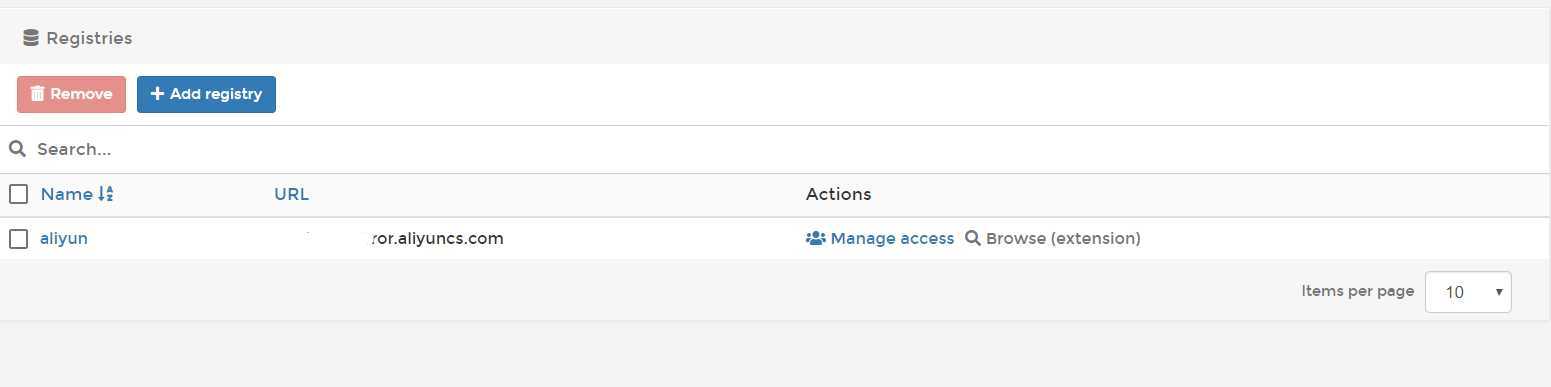Click the Manage access users icon

tap(815, 238)
